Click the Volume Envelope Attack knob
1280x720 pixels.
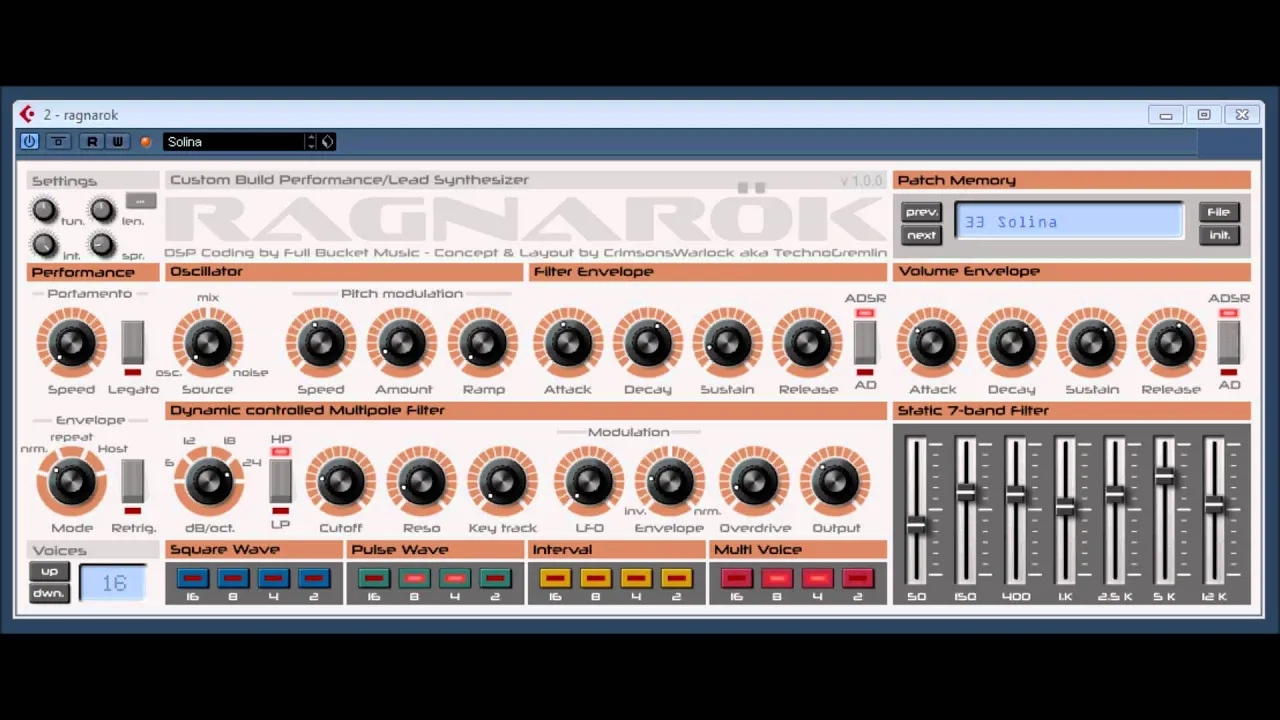(x=932, y=343)
